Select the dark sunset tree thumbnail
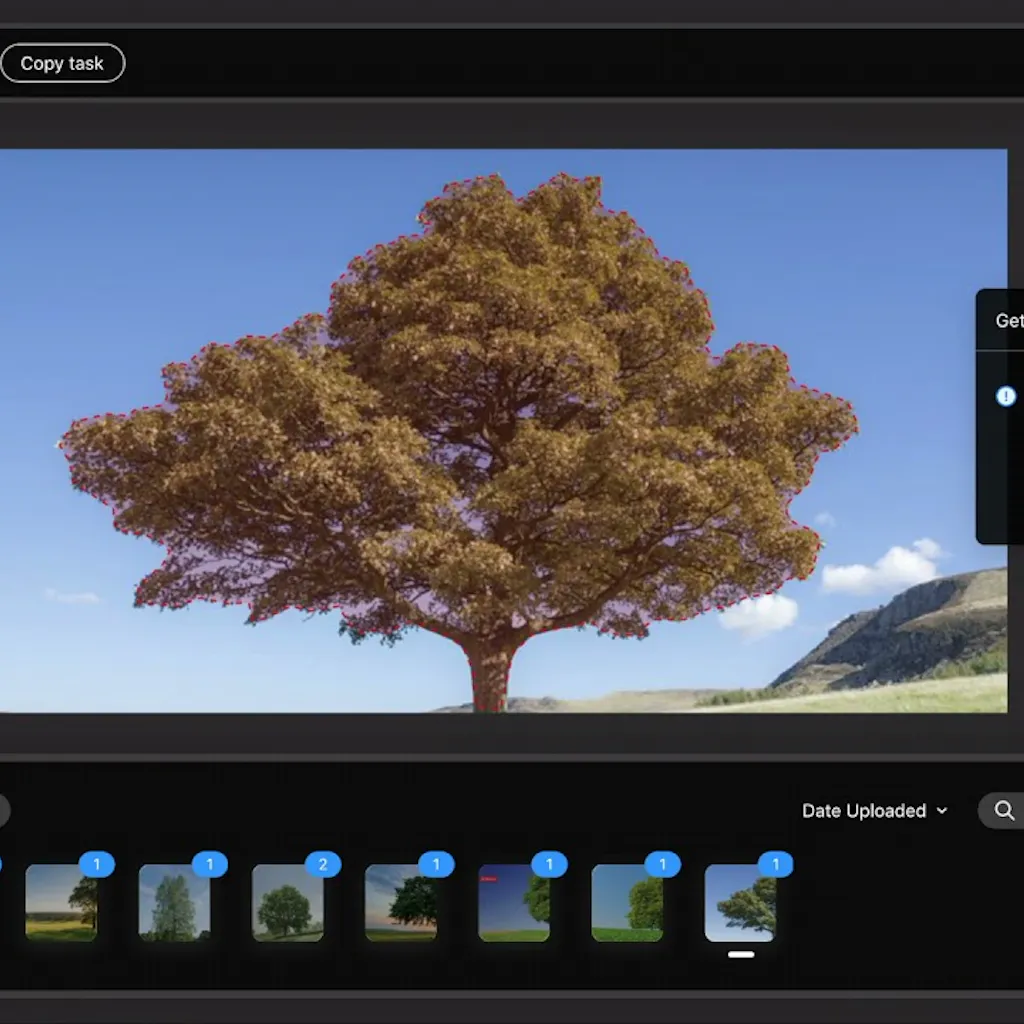The width and height of the screenshot is (1024, 1024). (x=400, y=902)
